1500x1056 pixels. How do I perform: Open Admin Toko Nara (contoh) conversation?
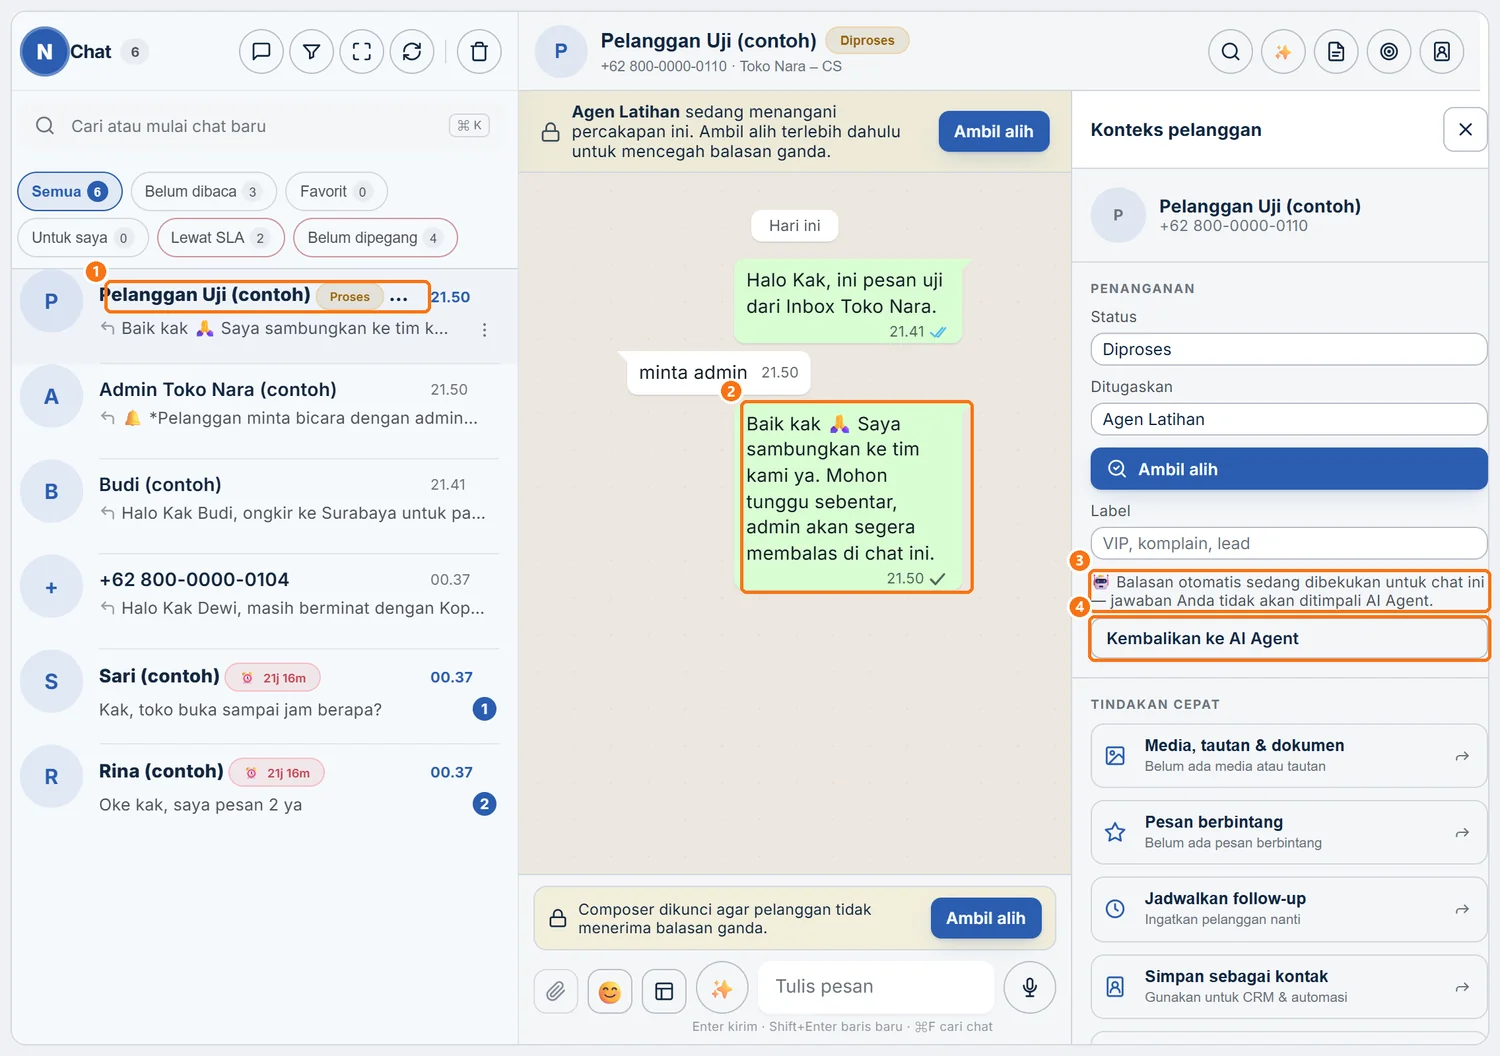point(264,411)
